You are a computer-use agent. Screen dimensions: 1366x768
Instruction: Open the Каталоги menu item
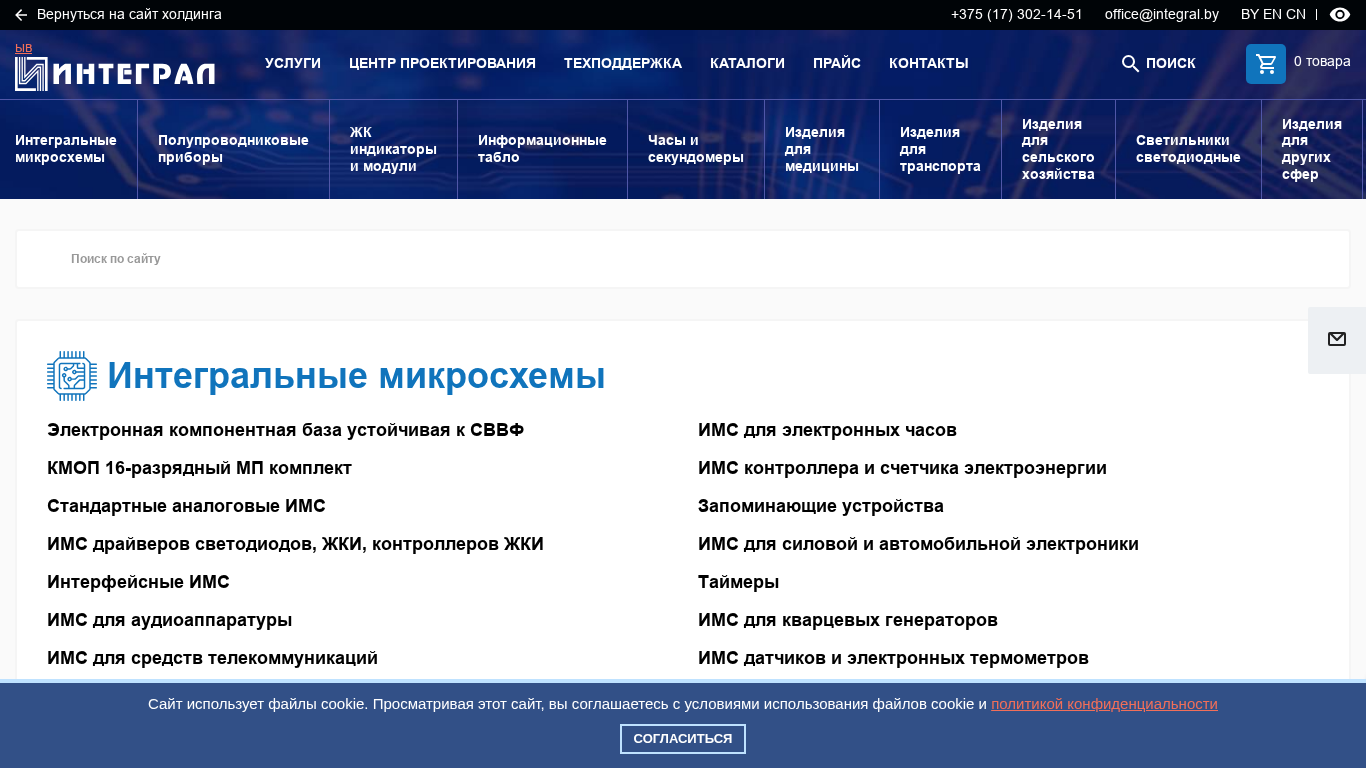click(x=747, y=63)
